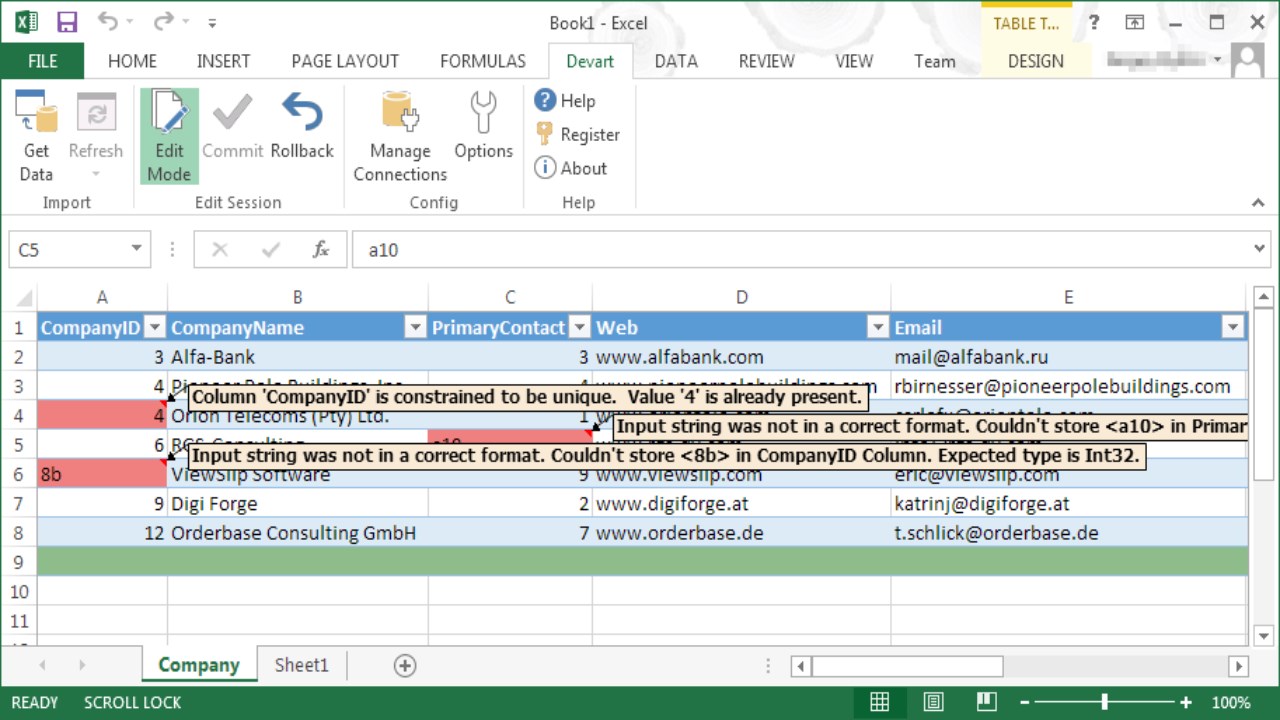Click the Excel Help question mark in title bar
1280x720 pixels.
(x=1095, y=22)
